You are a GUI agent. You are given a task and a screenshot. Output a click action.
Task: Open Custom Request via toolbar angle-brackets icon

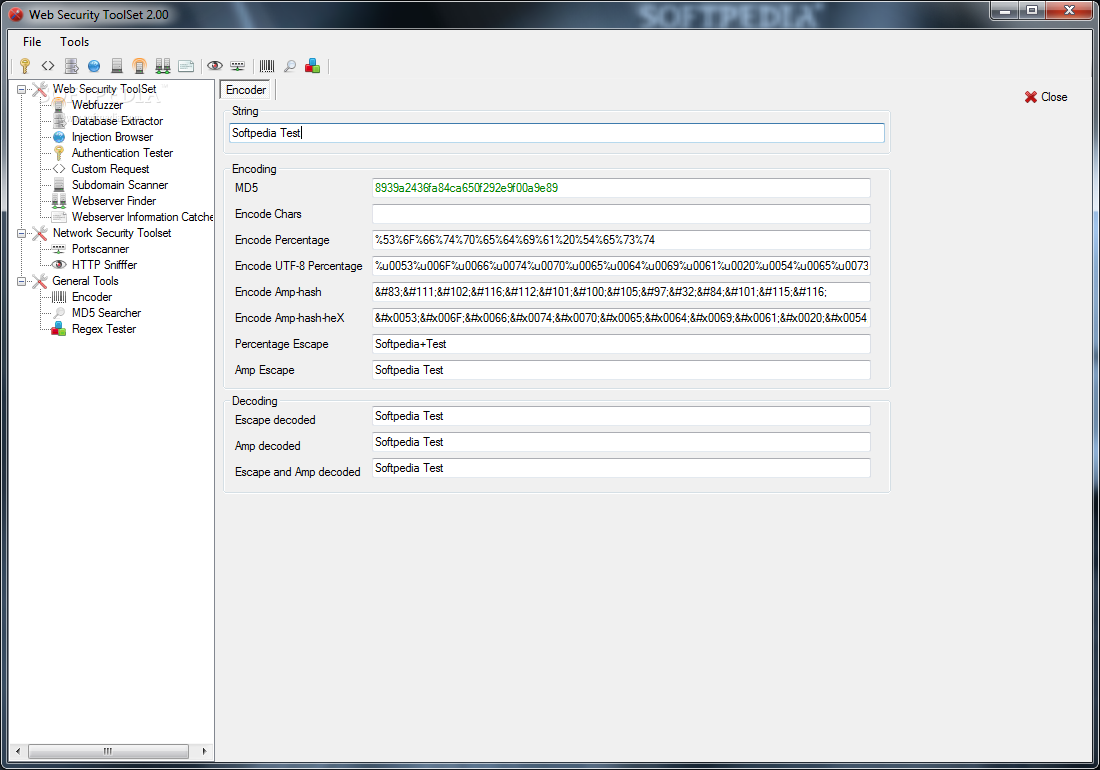click(48, 66)
